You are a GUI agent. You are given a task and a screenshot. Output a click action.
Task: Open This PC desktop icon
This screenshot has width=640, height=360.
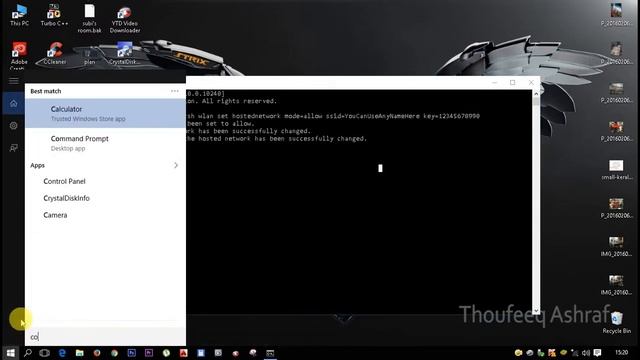point(19,16)
